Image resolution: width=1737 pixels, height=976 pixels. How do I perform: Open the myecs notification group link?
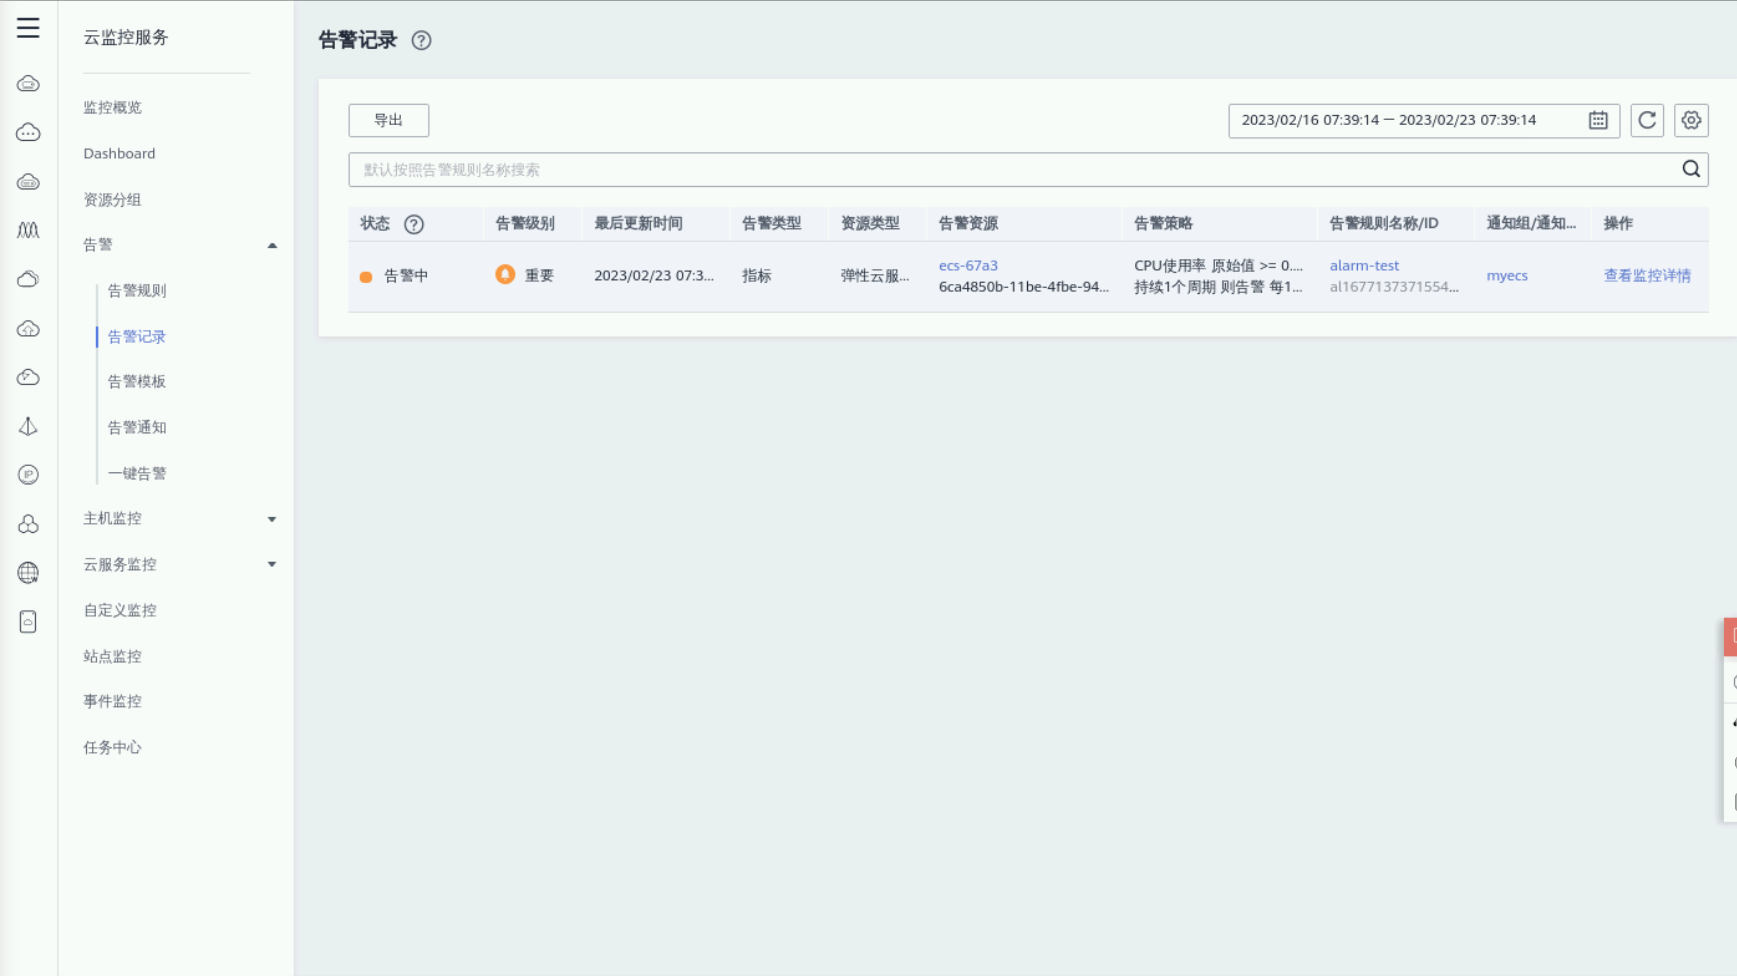1507,275
